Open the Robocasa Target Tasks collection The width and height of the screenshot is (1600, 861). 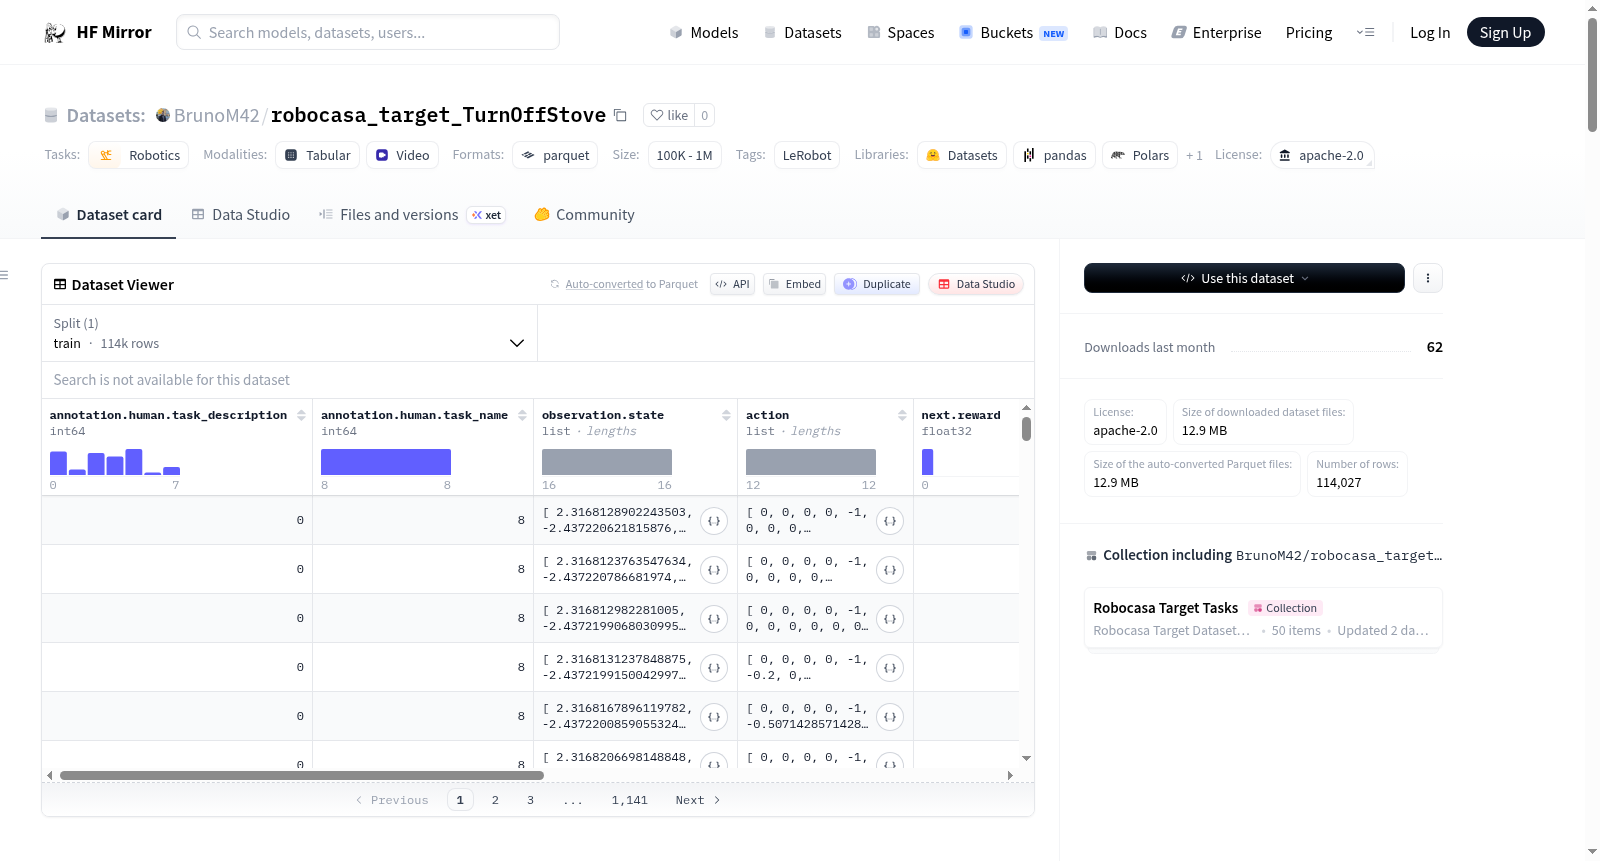click(1263, 619)
